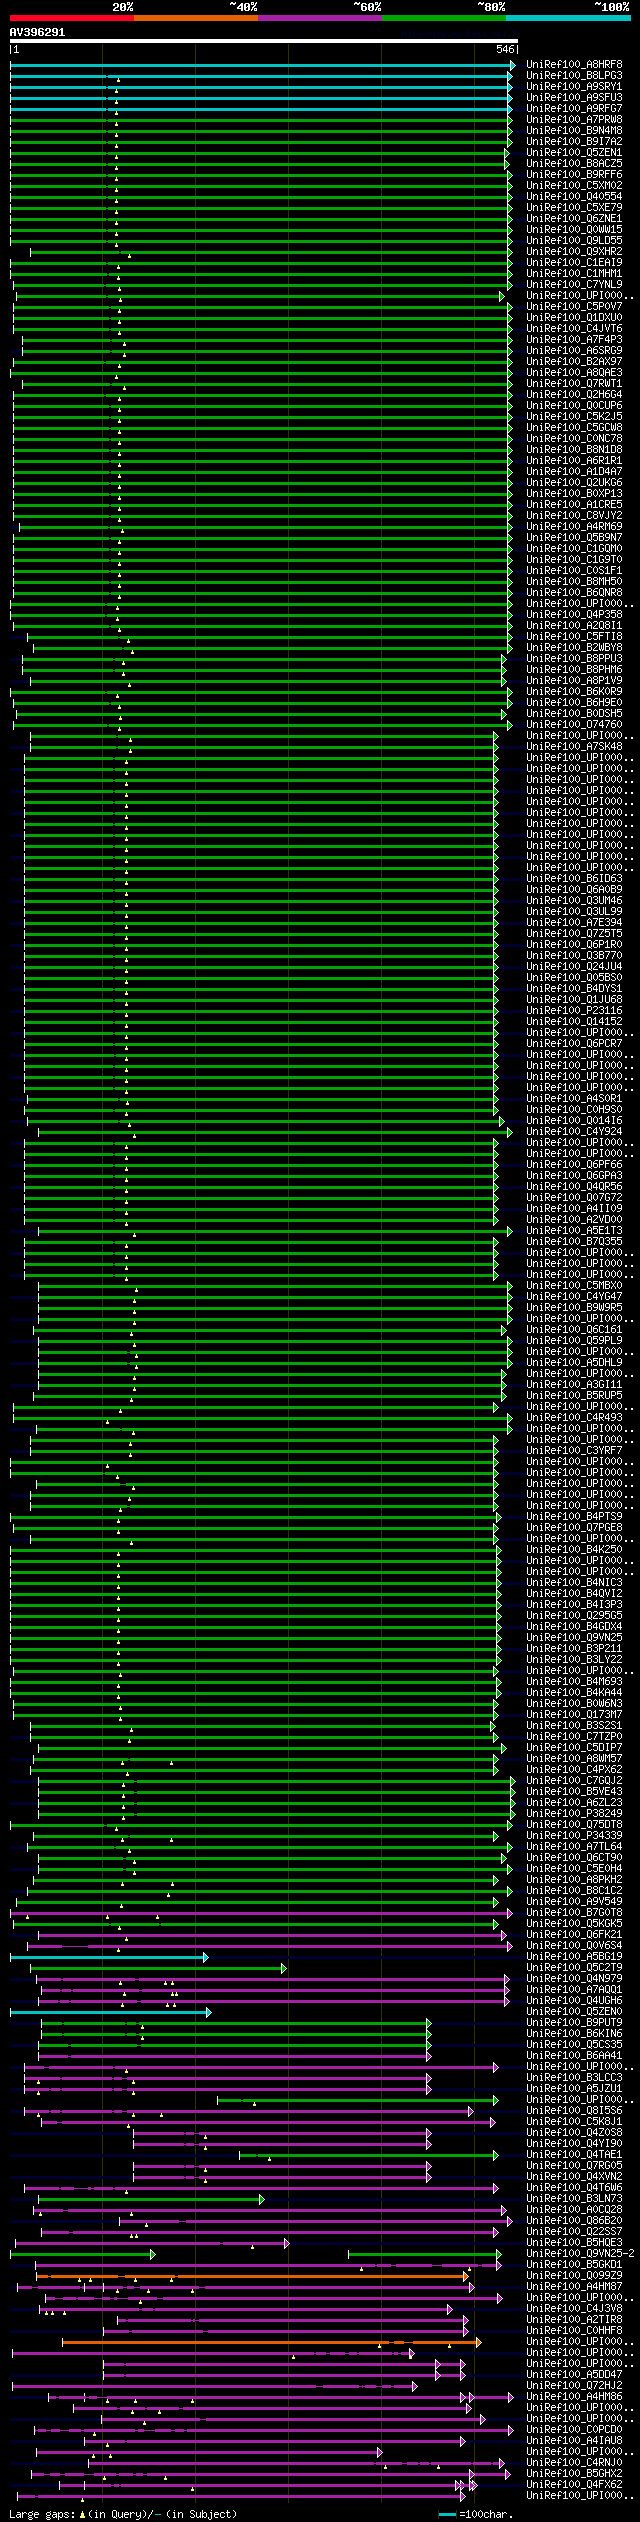Select the UniRef100_B9RFF6 label
The height and width of the screenshot is (2522, 640).
click(x=574, y=175)
